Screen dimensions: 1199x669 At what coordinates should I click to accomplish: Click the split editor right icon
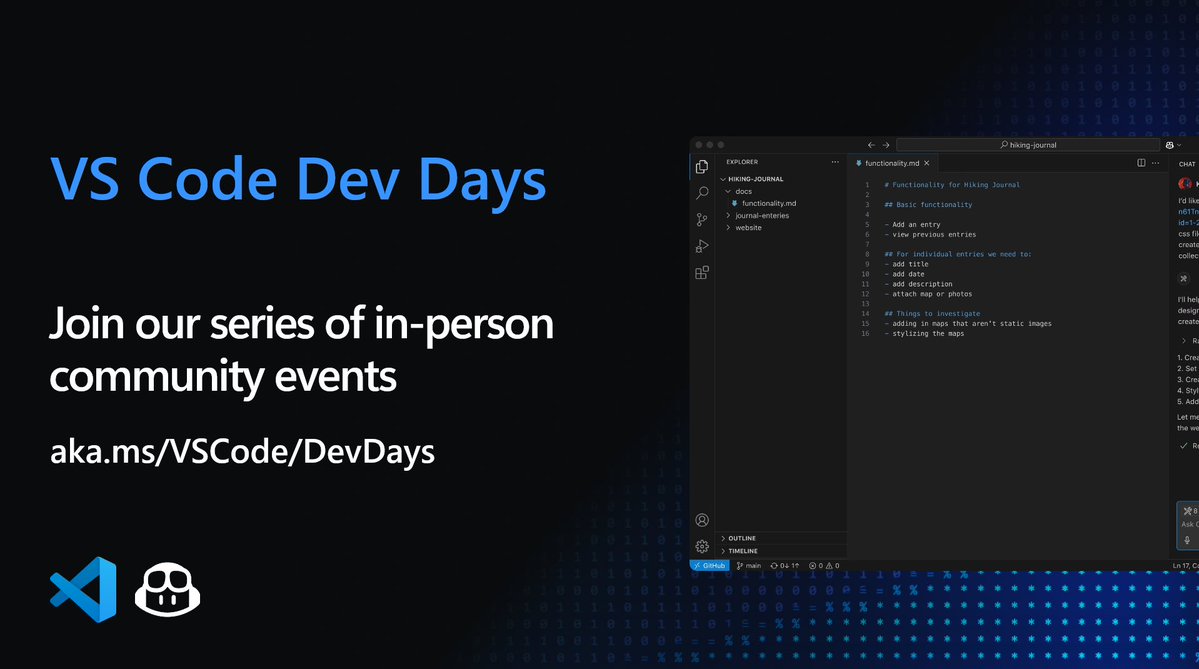tap(1141, 162)
